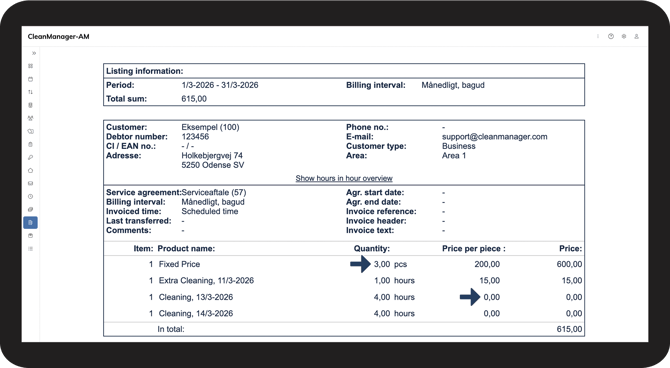
Task: Open the key icon in the sidebar
Action: pos(30,157)
